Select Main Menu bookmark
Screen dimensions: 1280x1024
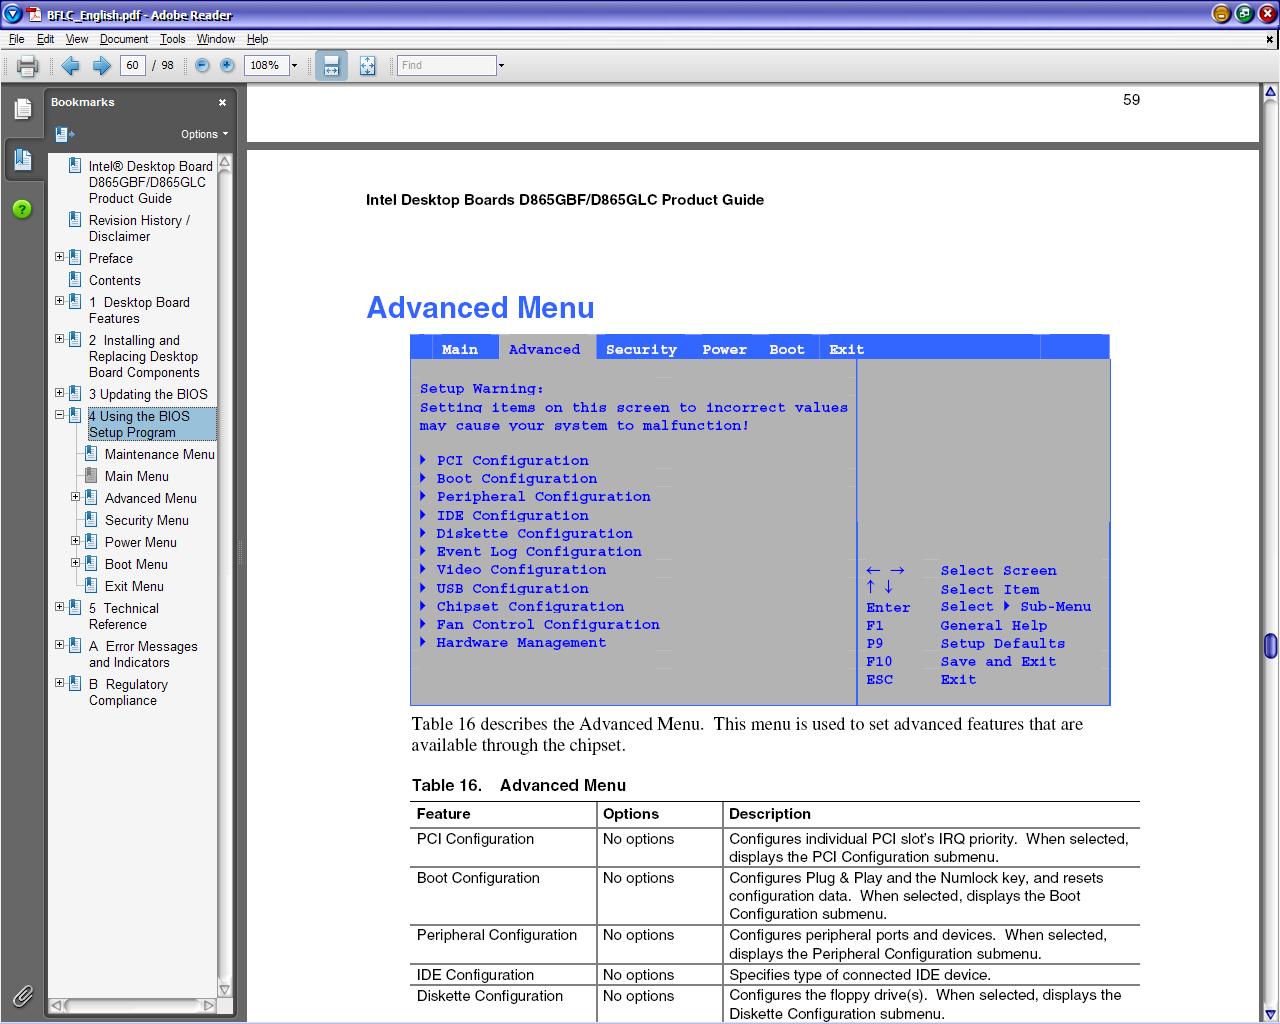(136, 476)
